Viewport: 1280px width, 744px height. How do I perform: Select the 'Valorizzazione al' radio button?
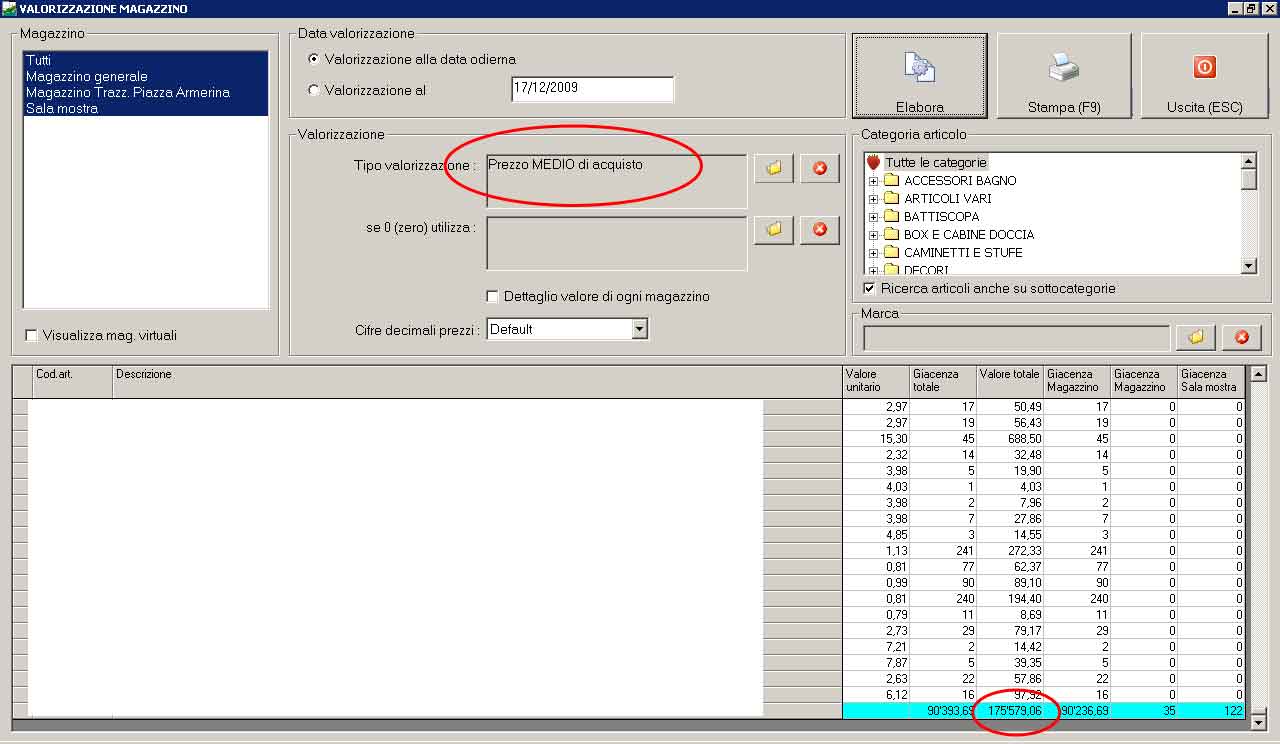(315, 90)
